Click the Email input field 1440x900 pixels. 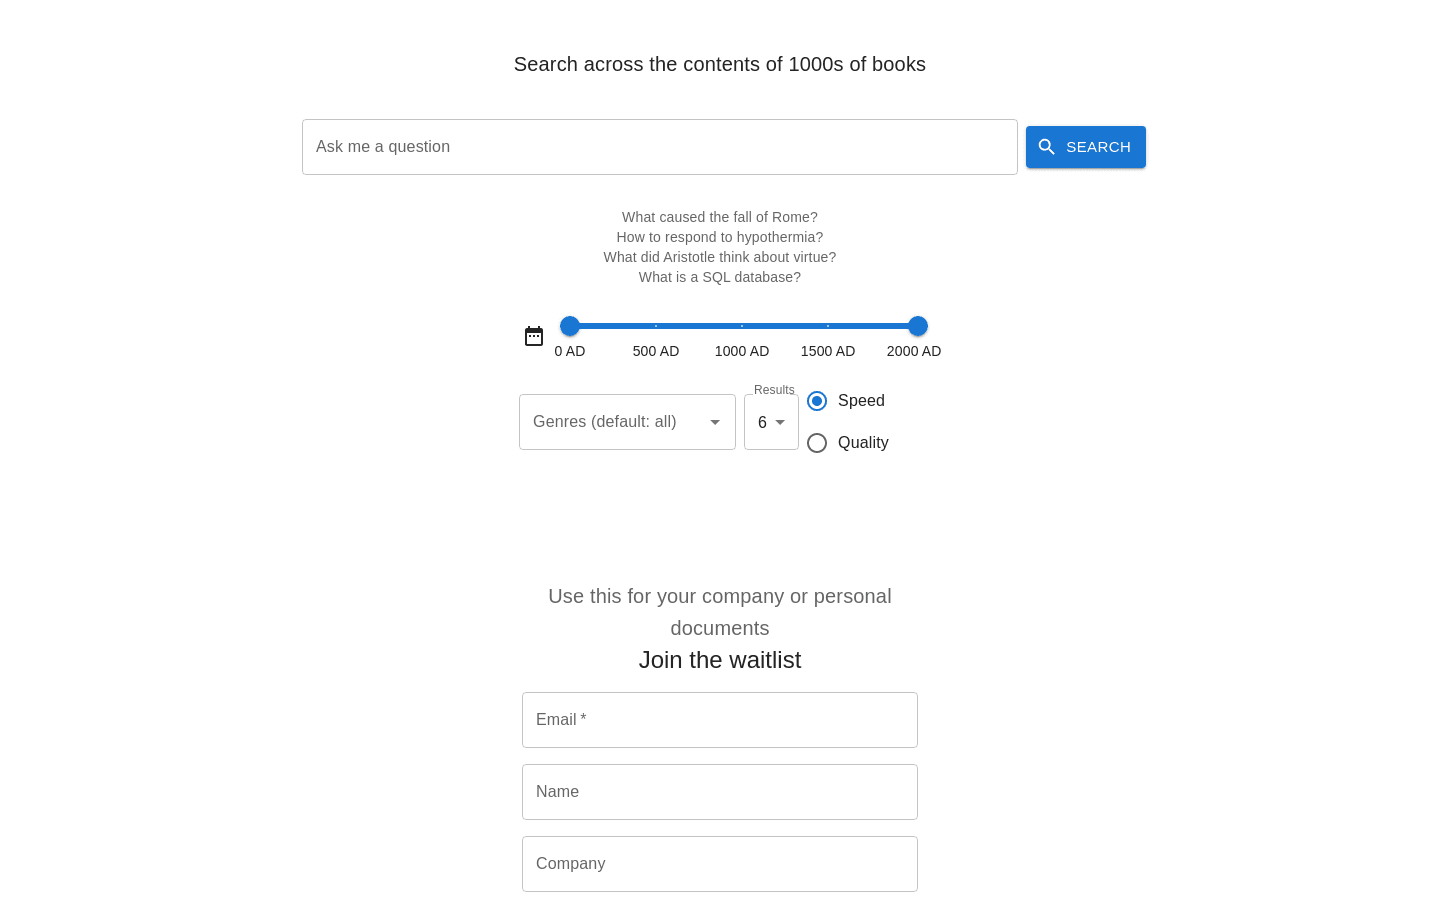[x=719, y=720]
